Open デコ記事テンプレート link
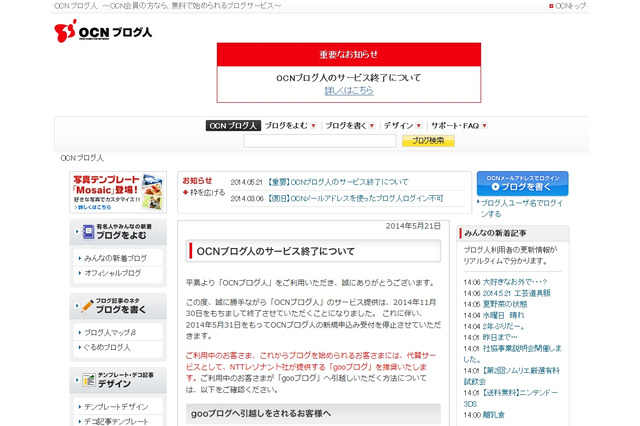Viewport: 640px width, 426px height. coord(116,422)
